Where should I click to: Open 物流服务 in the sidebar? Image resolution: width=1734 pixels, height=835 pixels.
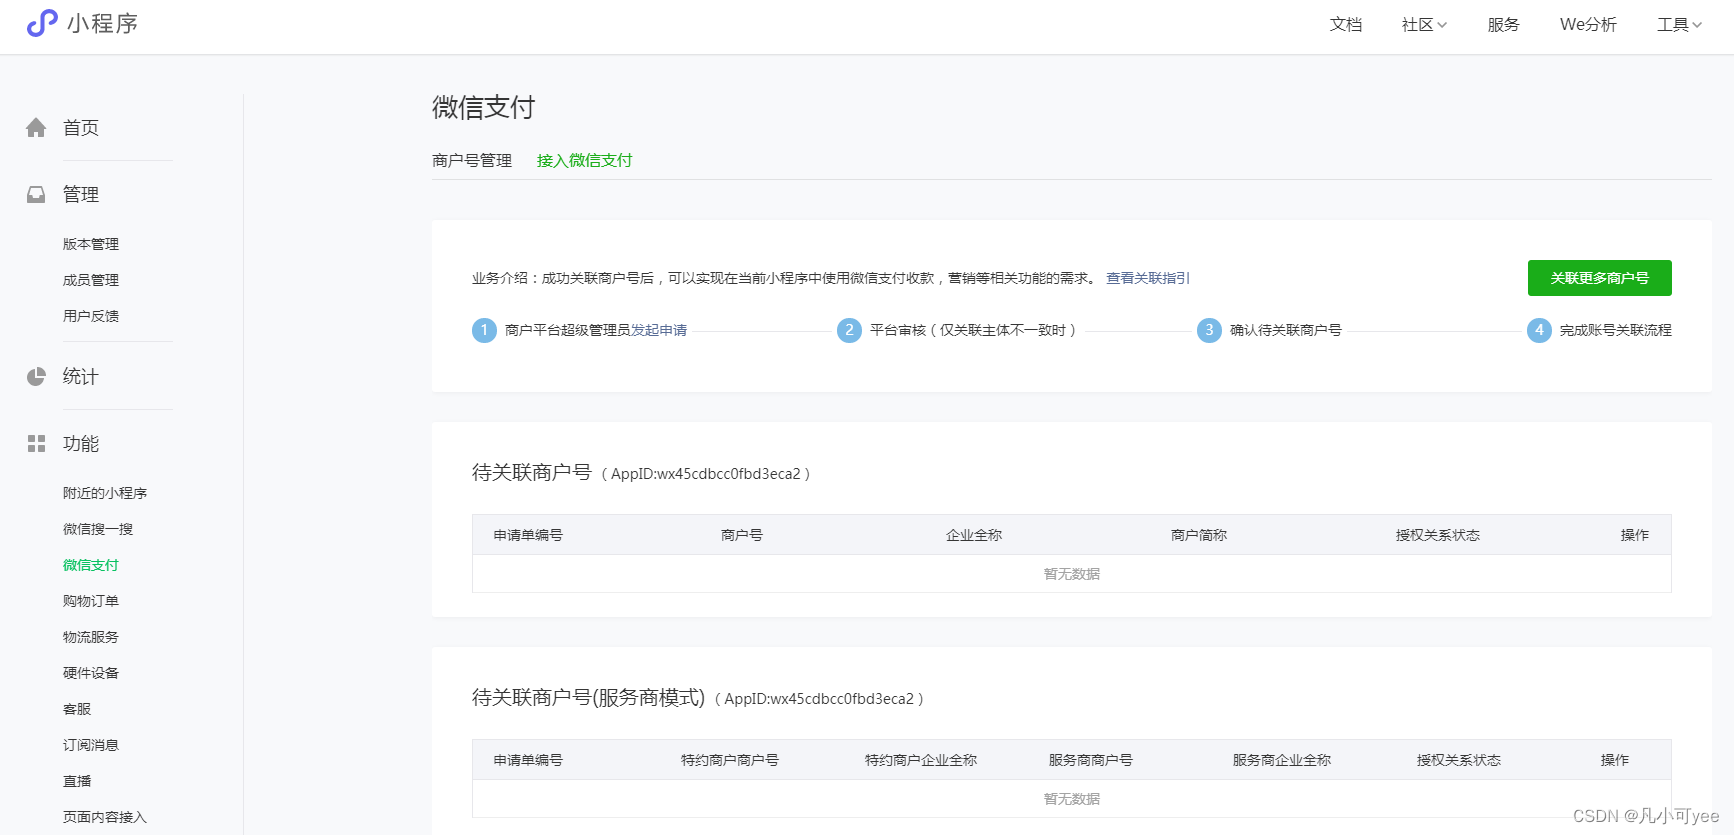[91, 637]
